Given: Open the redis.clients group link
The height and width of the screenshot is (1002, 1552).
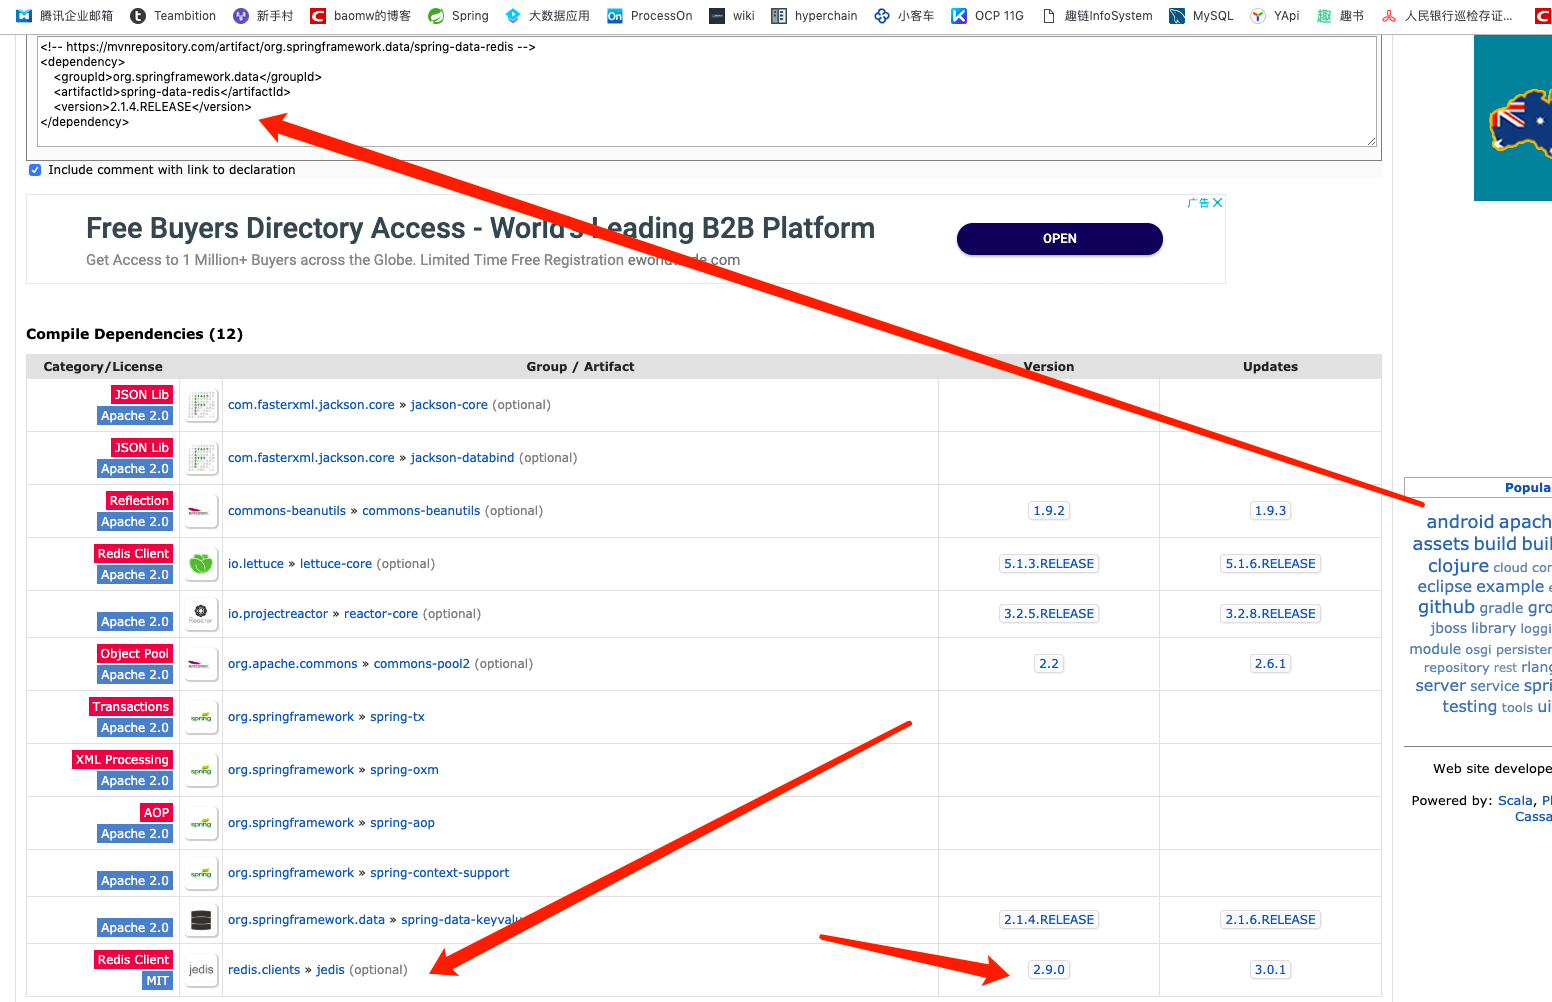Looking at the screenshot, I should 264,970.
